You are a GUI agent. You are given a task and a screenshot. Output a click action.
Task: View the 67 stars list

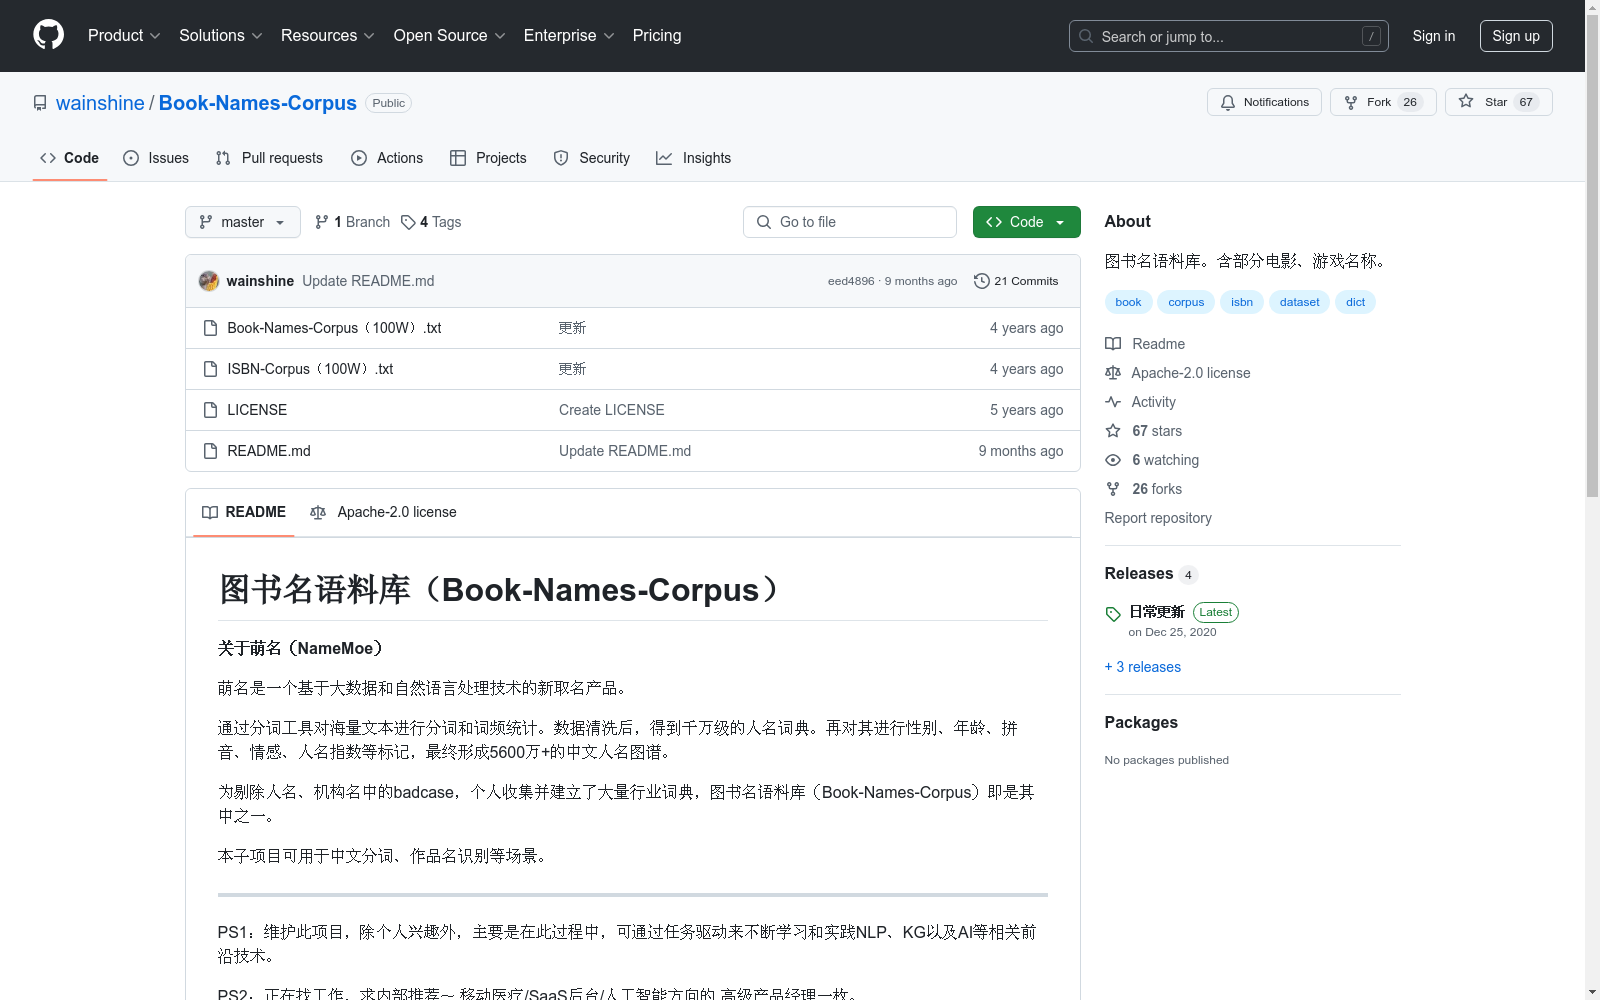1144,431
